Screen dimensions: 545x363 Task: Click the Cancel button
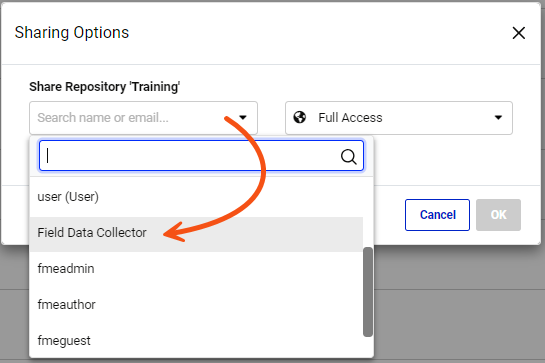437,215
